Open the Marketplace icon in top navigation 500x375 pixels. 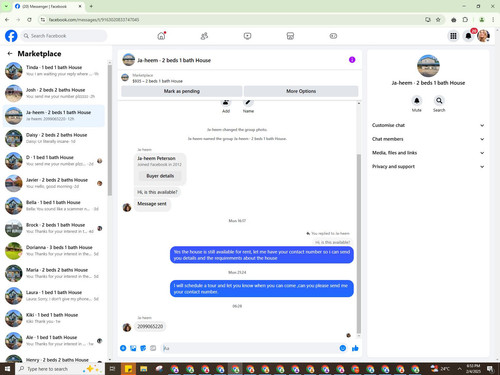point(290,36)
